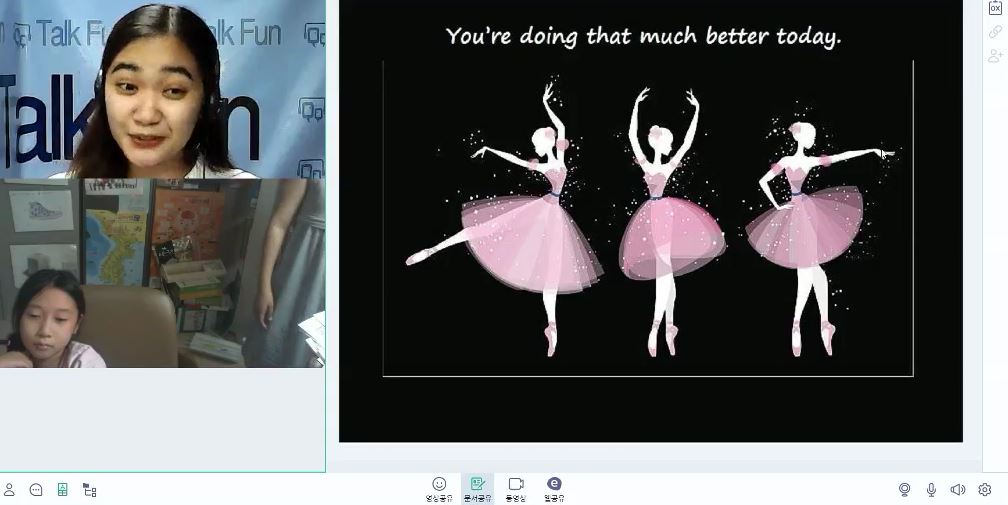This screenshot has width=1008, height=505.
Task: Select the highlighted document share tab
Action: tap(477, 488)
